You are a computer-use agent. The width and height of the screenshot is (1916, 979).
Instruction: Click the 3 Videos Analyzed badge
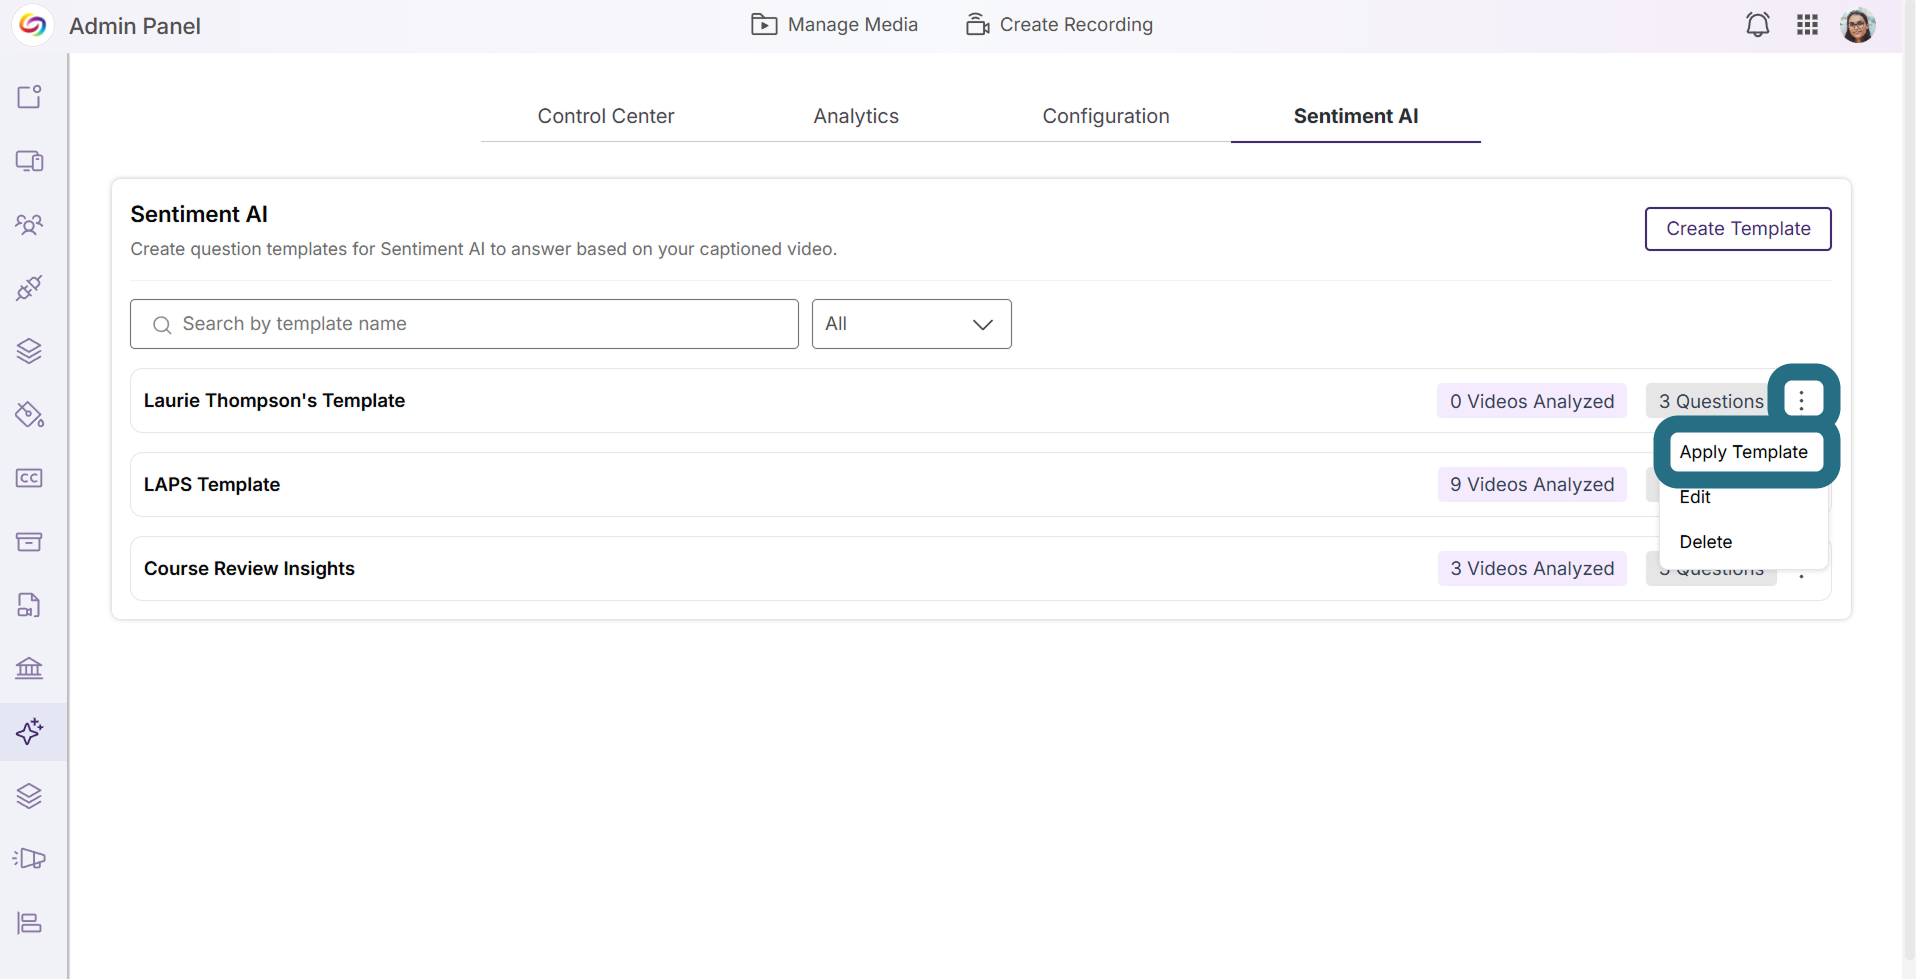[x=1532, y=569]
